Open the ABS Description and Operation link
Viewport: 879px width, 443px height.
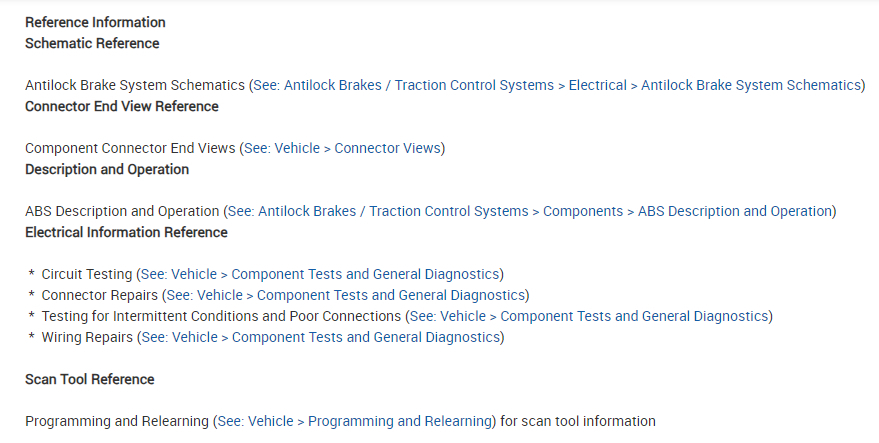point(531,211)
